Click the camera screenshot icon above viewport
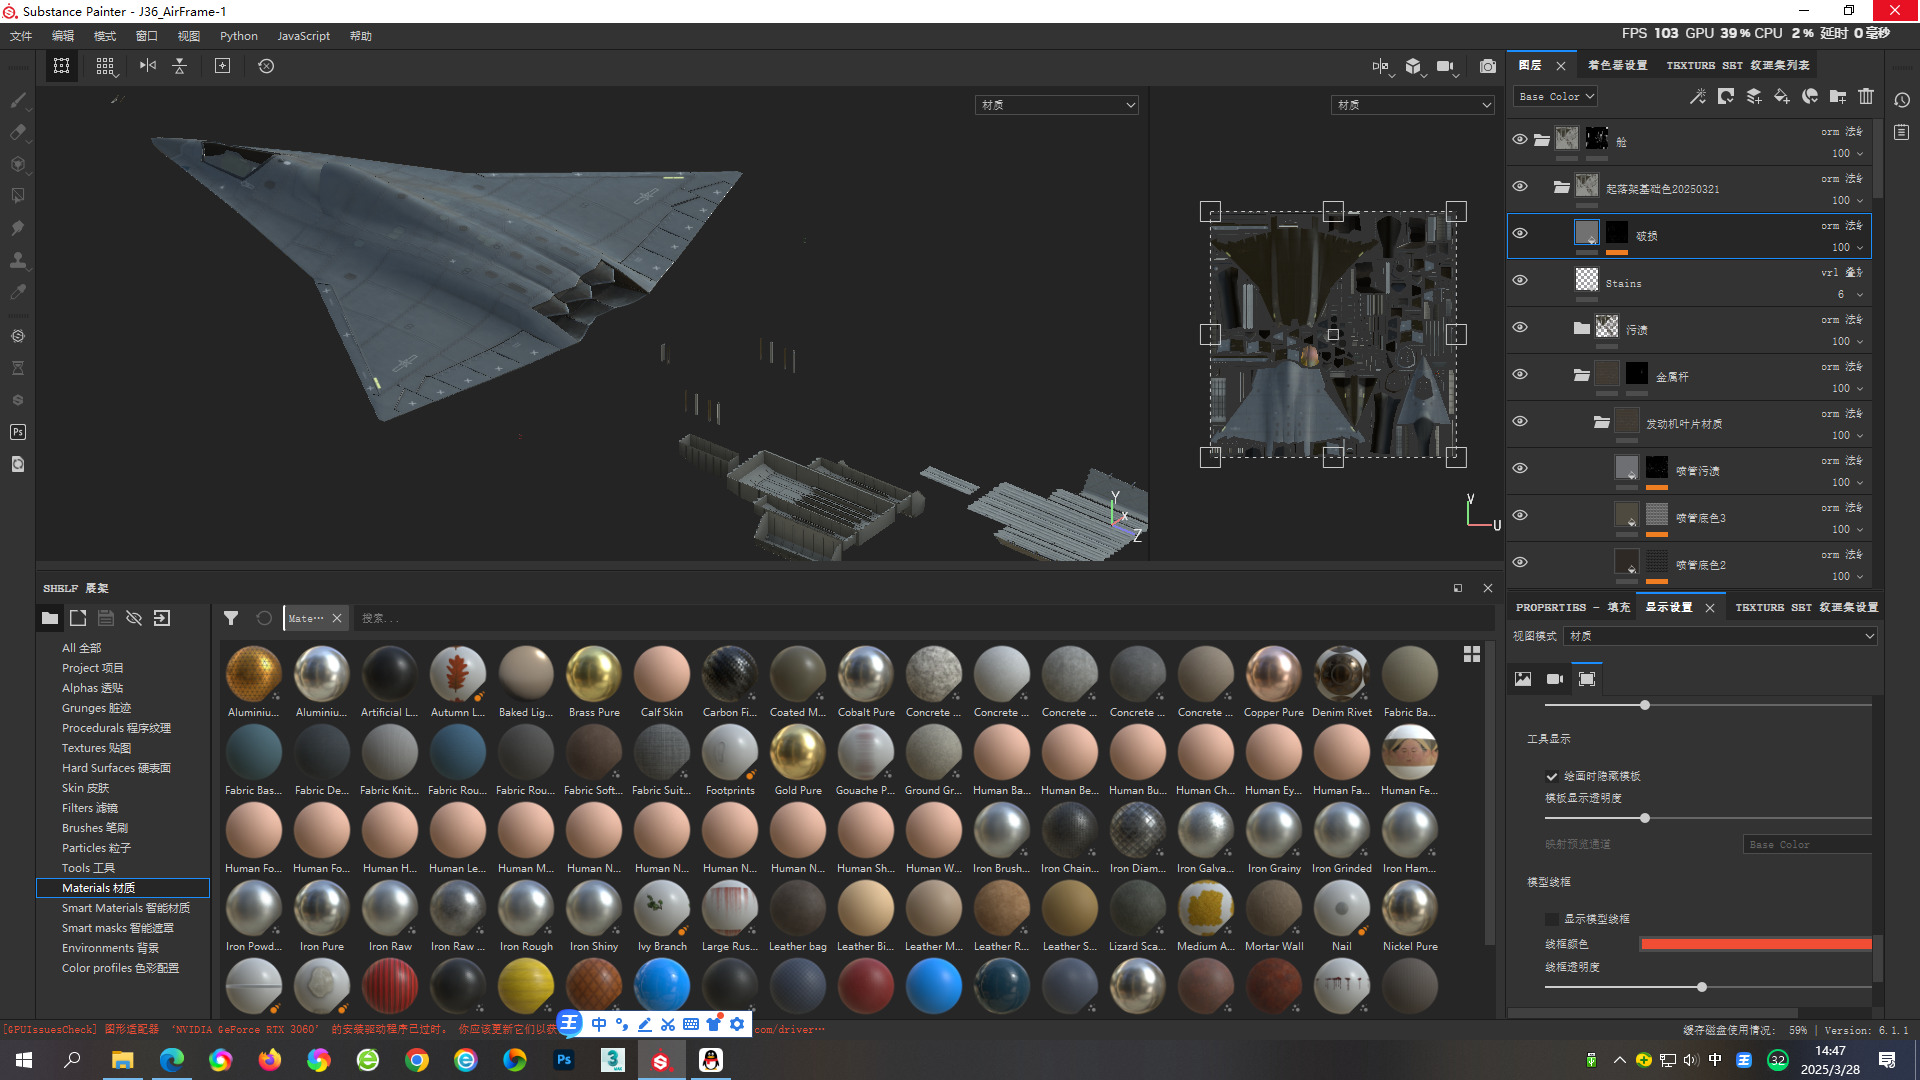The image size is (1920, 1080). point(1488,66)
